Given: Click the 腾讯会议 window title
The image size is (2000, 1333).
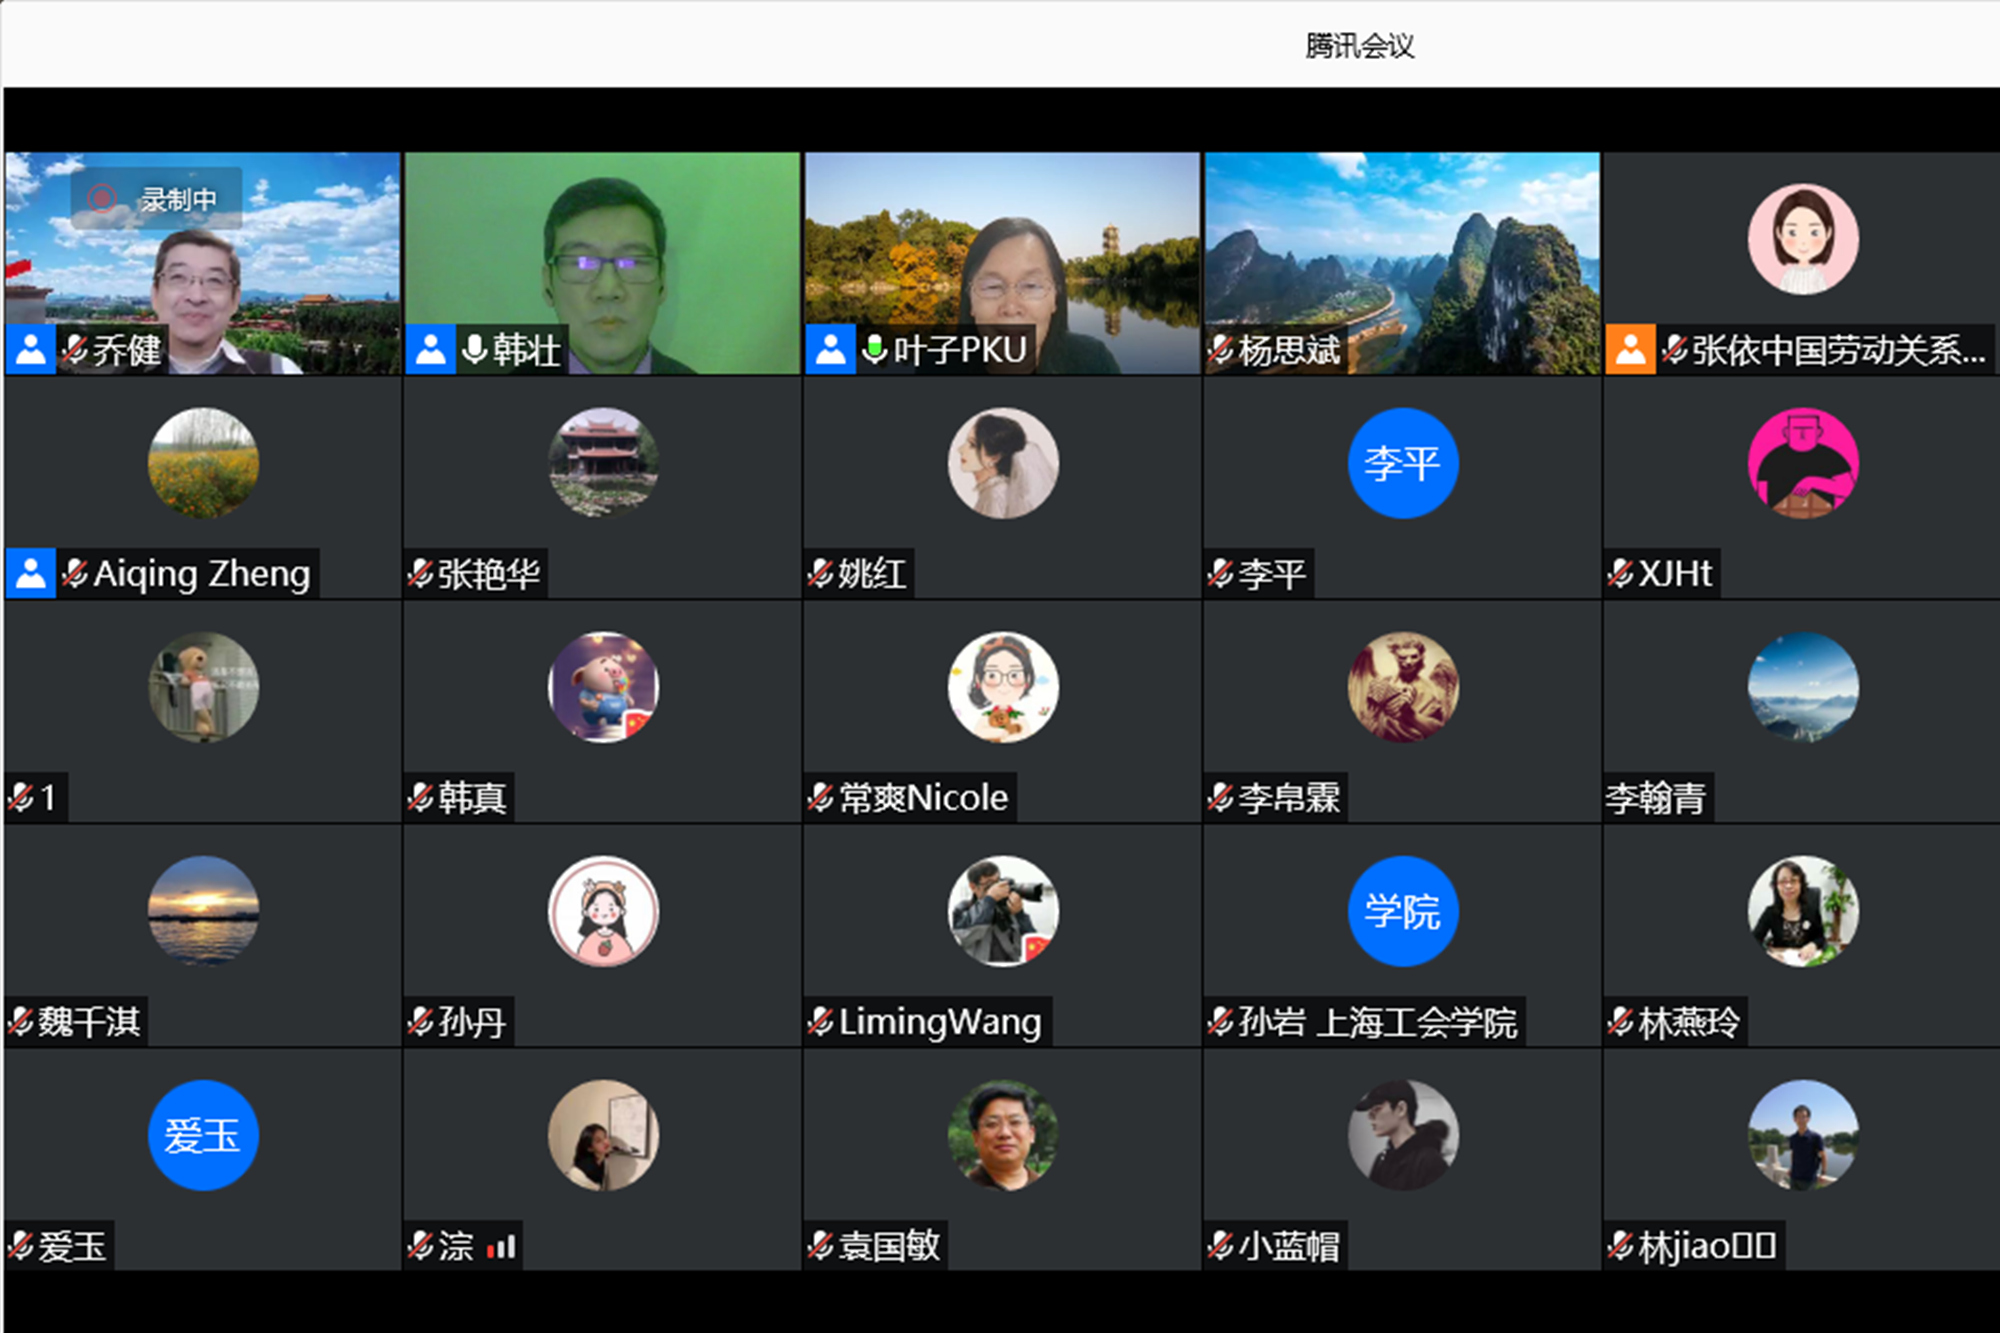Looking at the screenshot, I should pyautogui.click(x=1358, y=46).
